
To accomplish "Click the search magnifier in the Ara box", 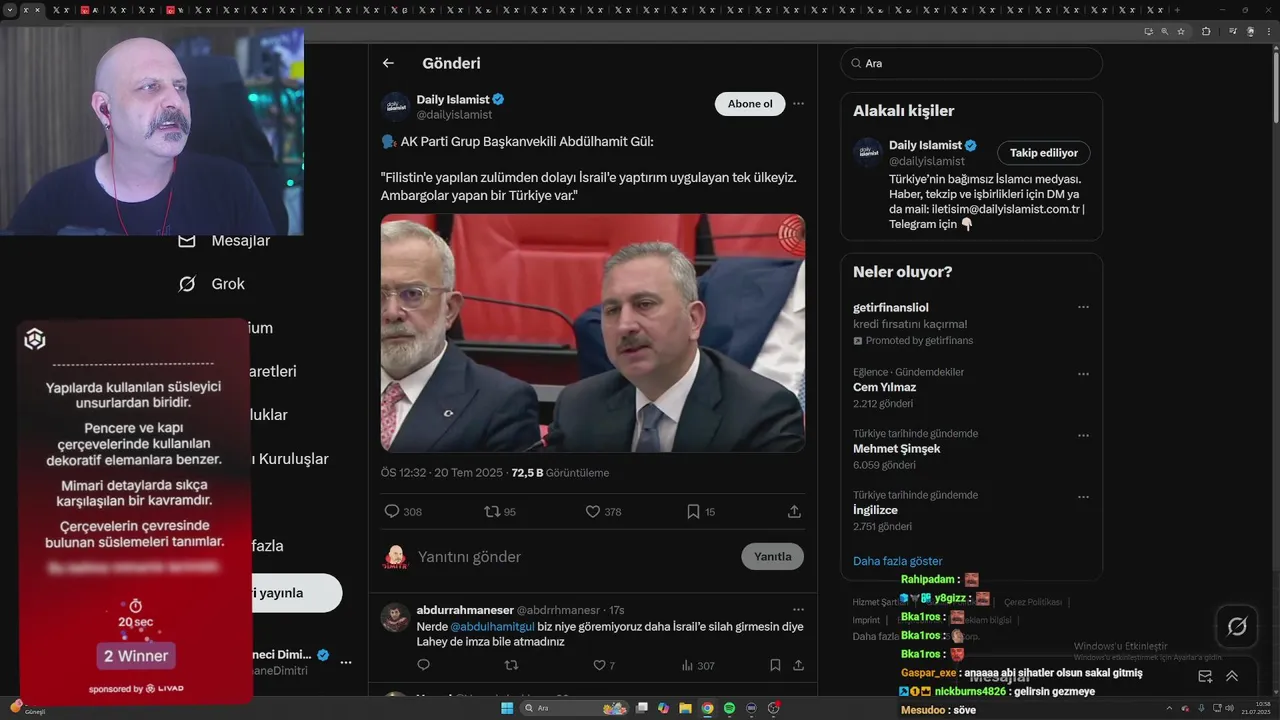I will pos(856,63).
